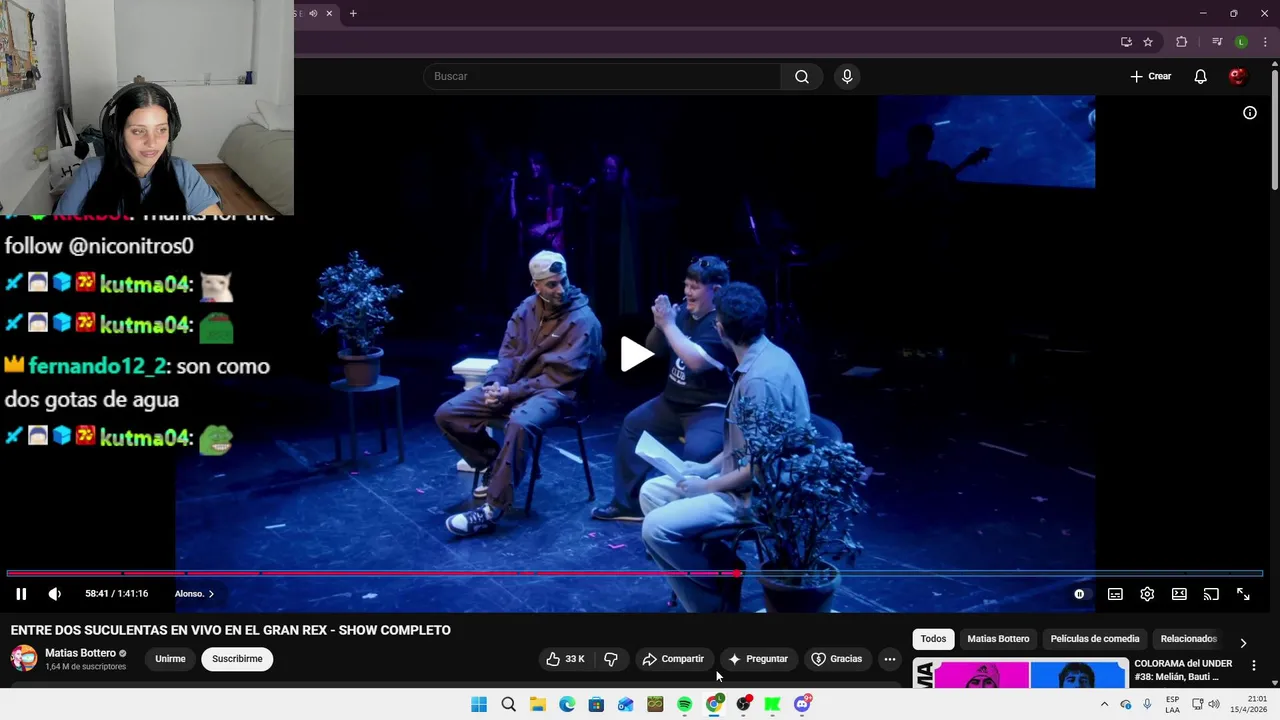
Task: Open Matias Bottero channel name link
Action: [80, 653]
